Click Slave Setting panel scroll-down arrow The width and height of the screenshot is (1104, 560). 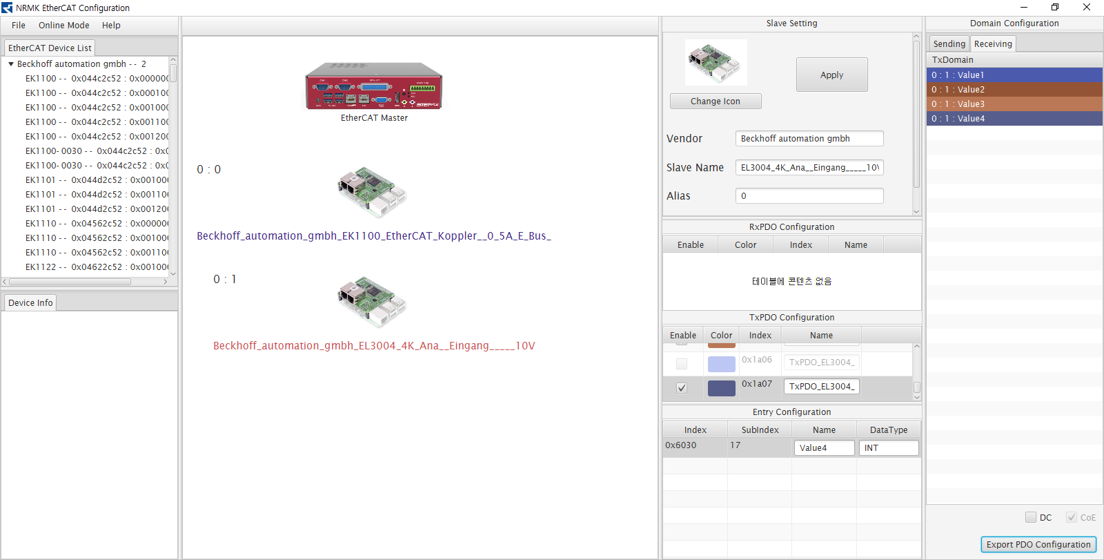pos(916,211)
